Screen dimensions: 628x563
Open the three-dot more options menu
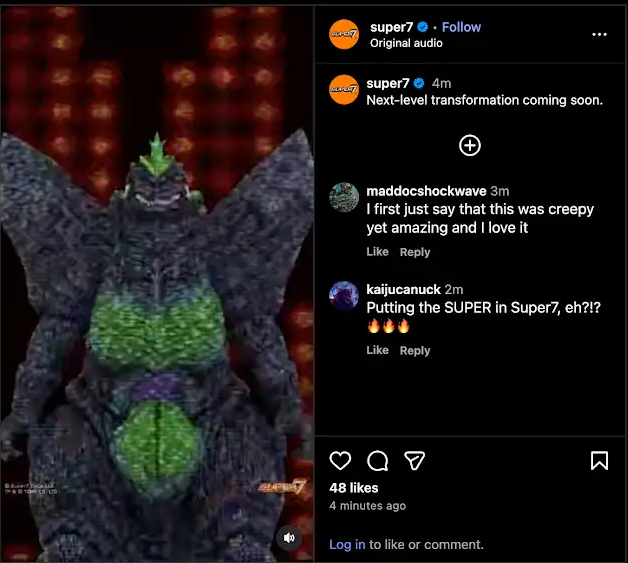pyautogui.click(x=599, y=34)
